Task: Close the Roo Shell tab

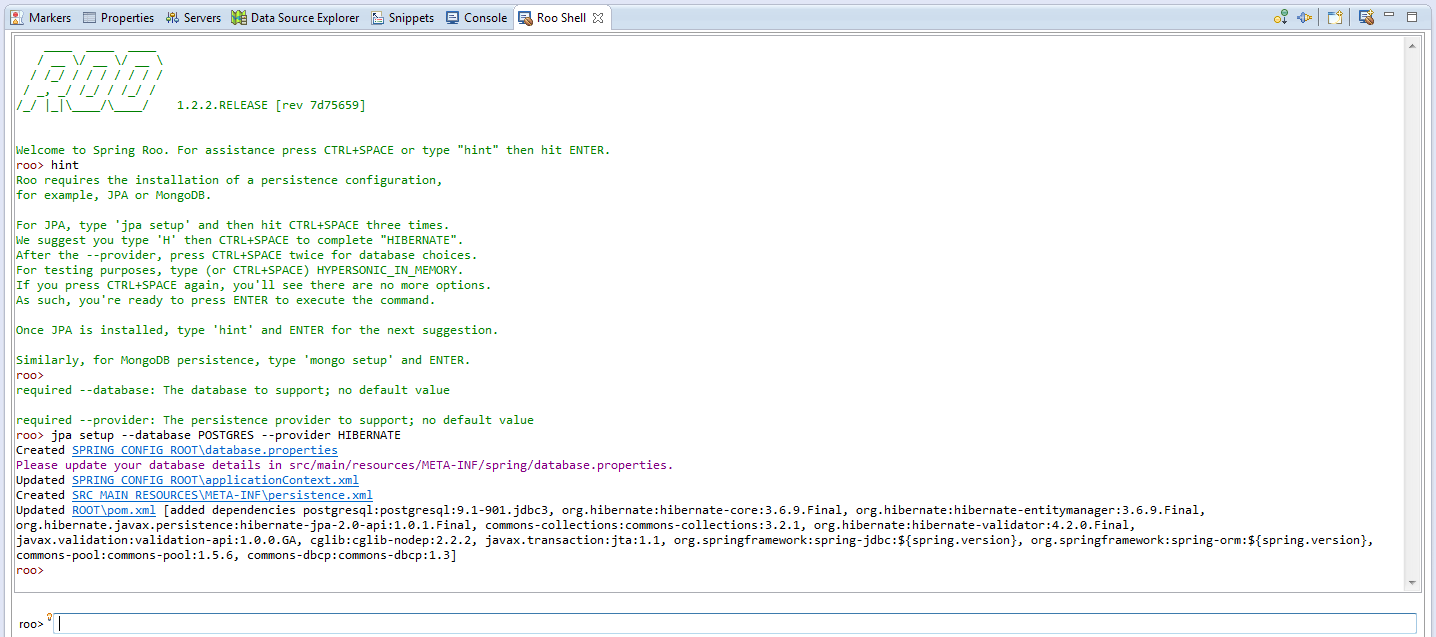Action: click(598, 18)
